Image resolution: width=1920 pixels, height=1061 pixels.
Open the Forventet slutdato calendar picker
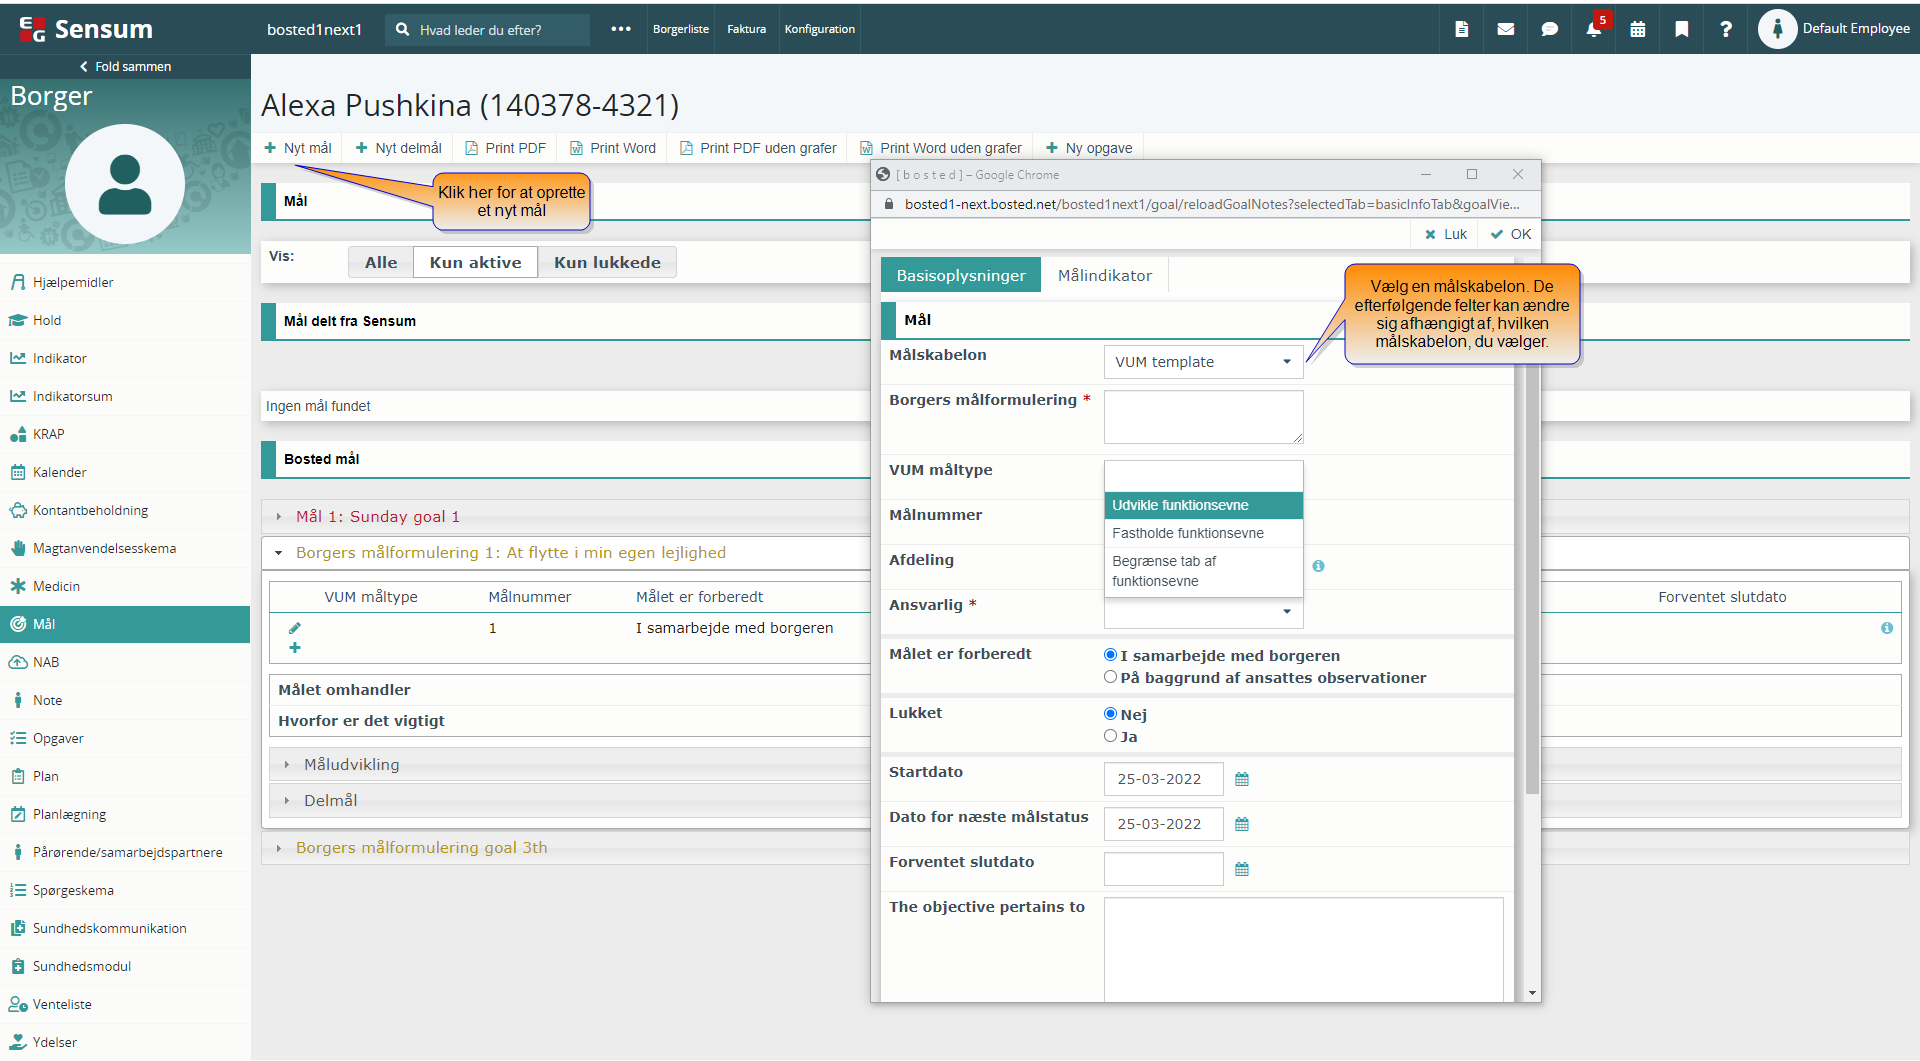click(x=1242, y=869)
